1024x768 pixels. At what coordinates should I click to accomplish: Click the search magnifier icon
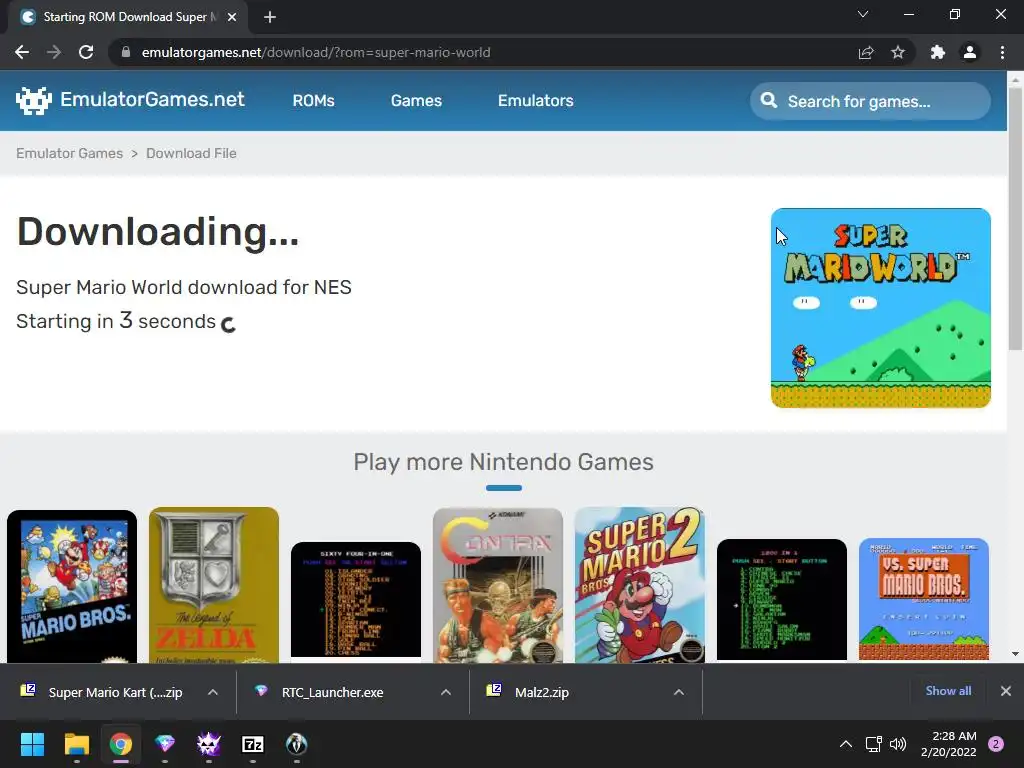(769, 101)
